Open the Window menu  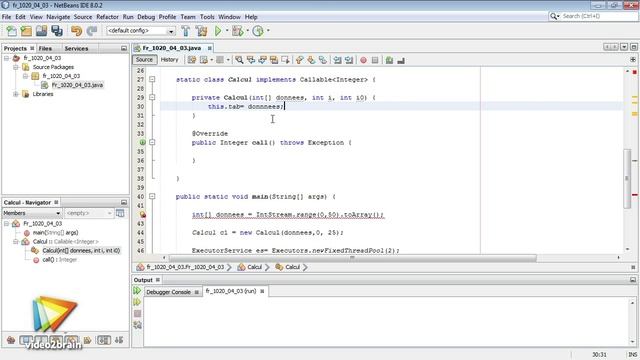pyautogui.click(x=229, y=17)
